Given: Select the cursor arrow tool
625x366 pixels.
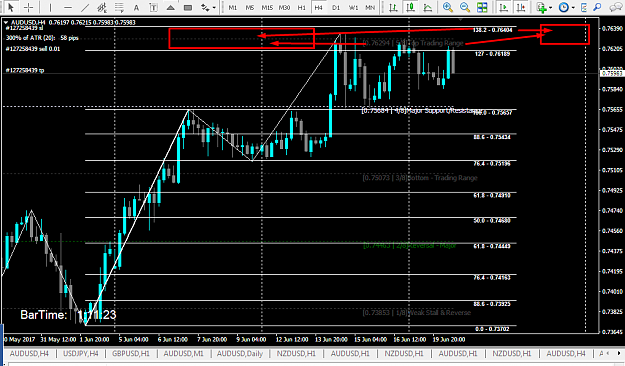Looking at the screenshot, I should pos(11,7).
